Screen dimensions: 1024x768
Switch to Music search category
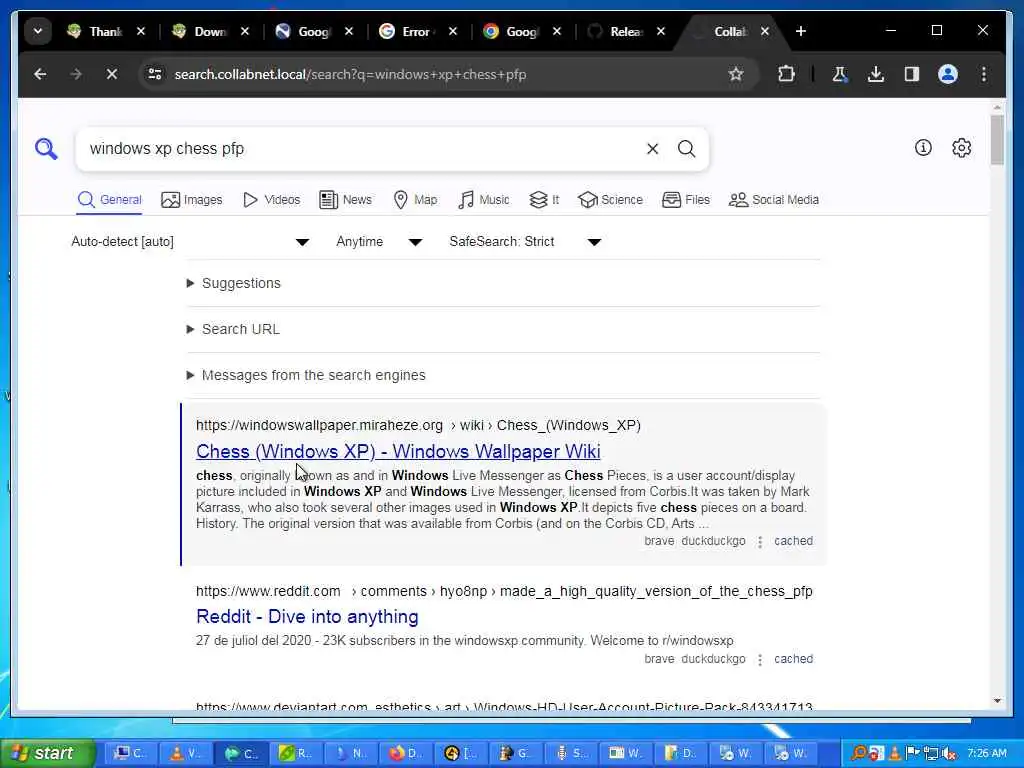click(484, 200)
